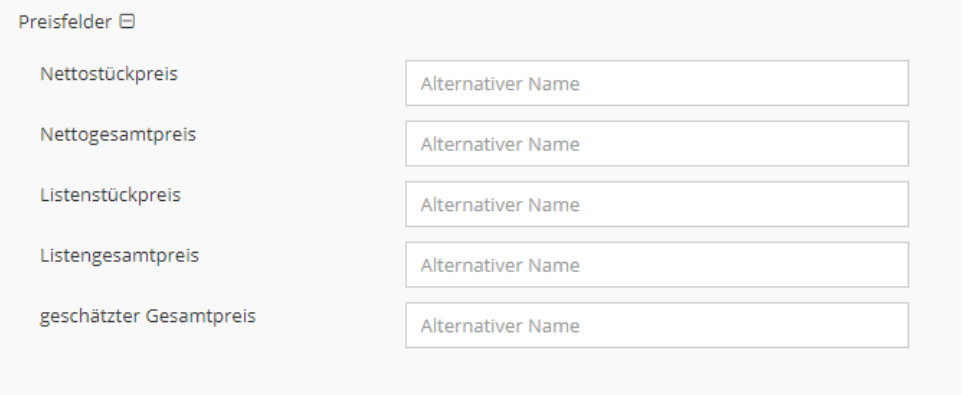Select the geschätzter Gesamtpreis label
Viewport: 966px width, 395px height.
(148, 316)
